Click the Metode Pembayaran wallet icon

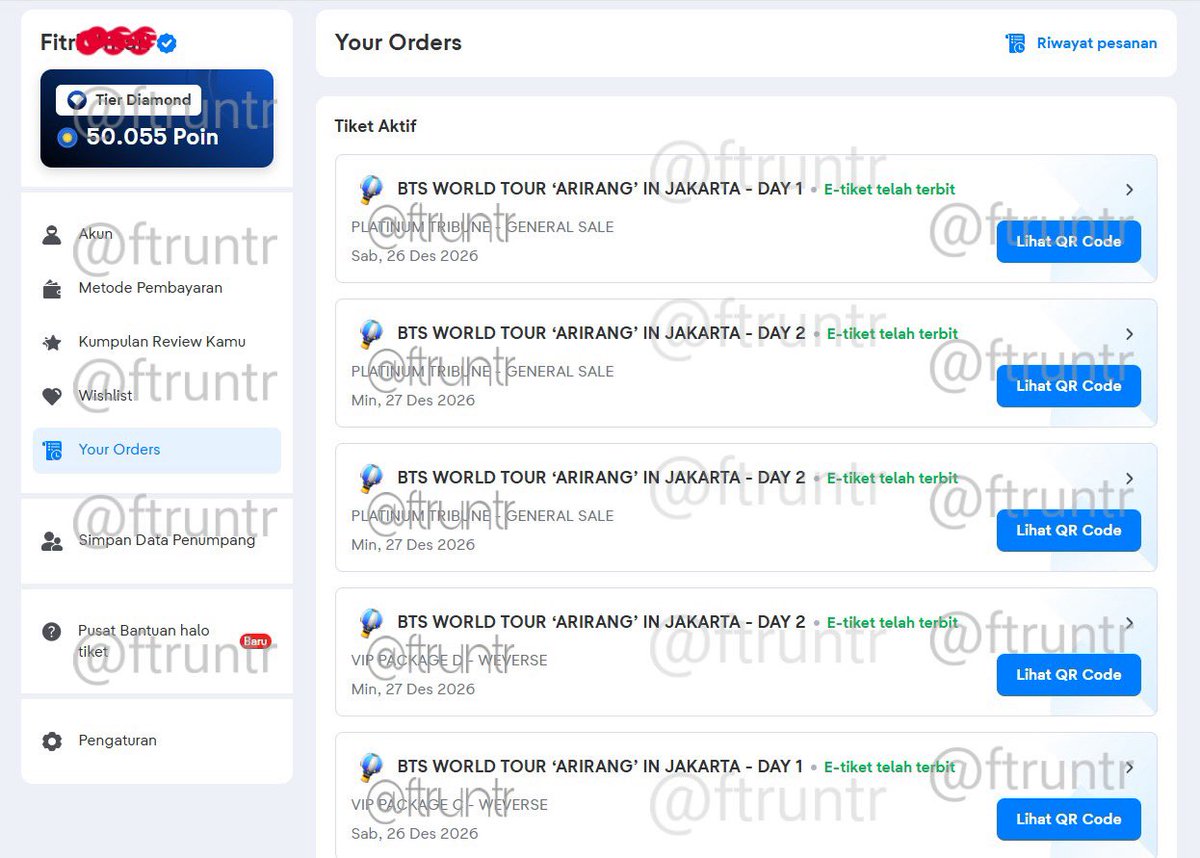click(x=52, y=289)
